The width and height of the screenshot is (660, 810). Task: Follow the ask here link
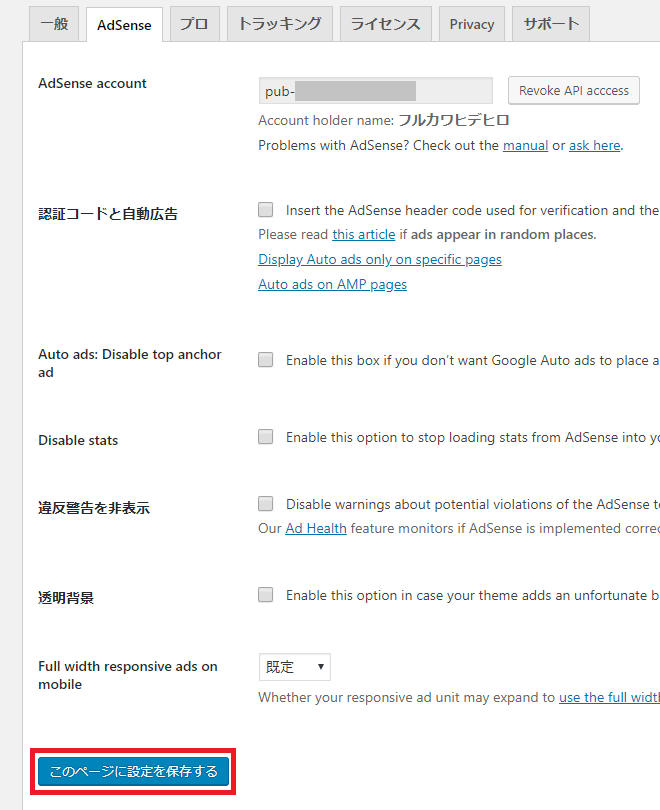pos(594,146)
